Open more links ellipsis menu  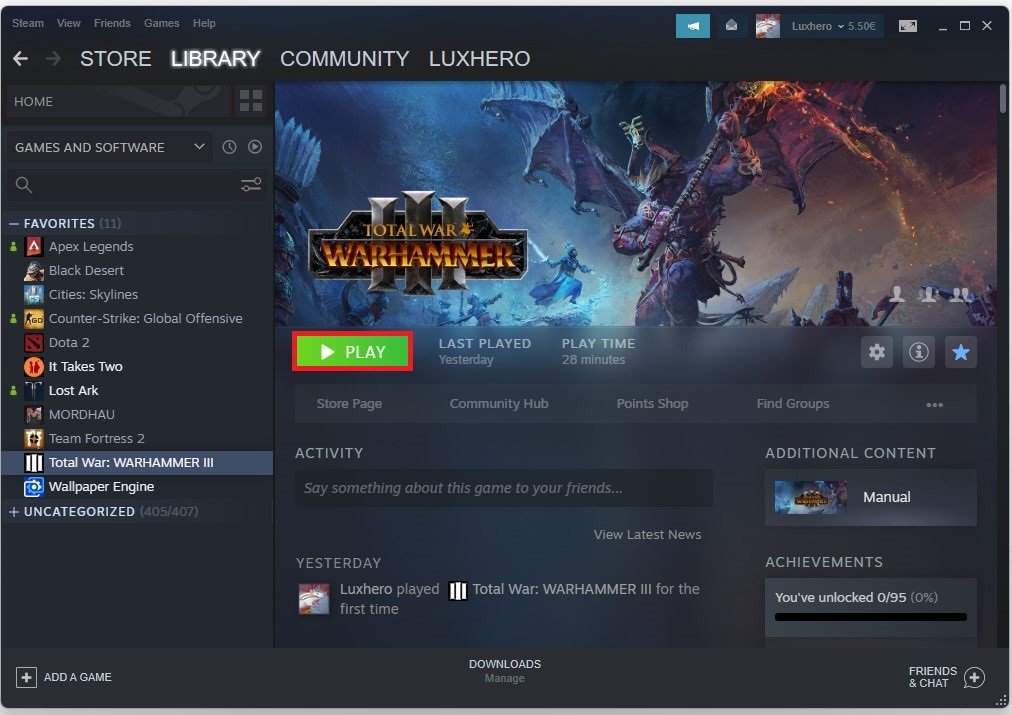(935, 405)
